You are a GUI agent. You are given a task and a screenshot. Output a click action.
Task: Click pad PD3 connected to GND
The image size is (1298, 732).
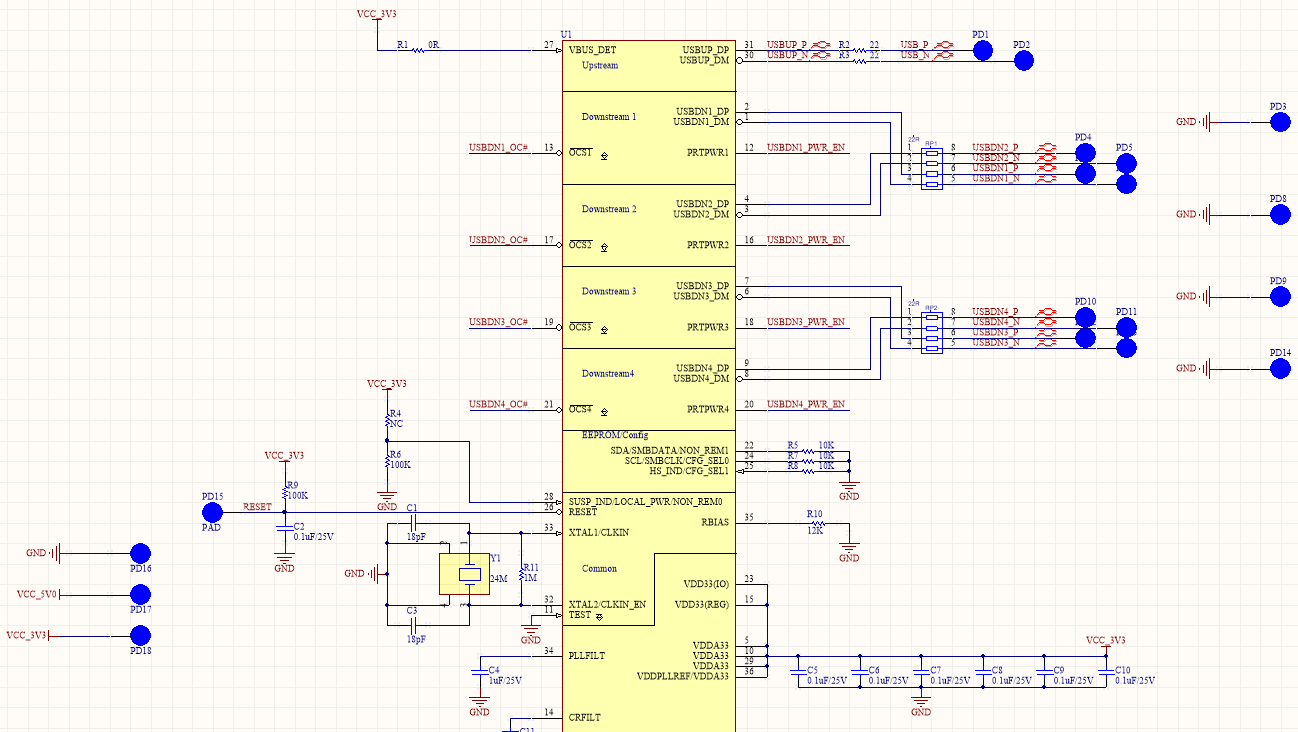(x=1280, y=122)
